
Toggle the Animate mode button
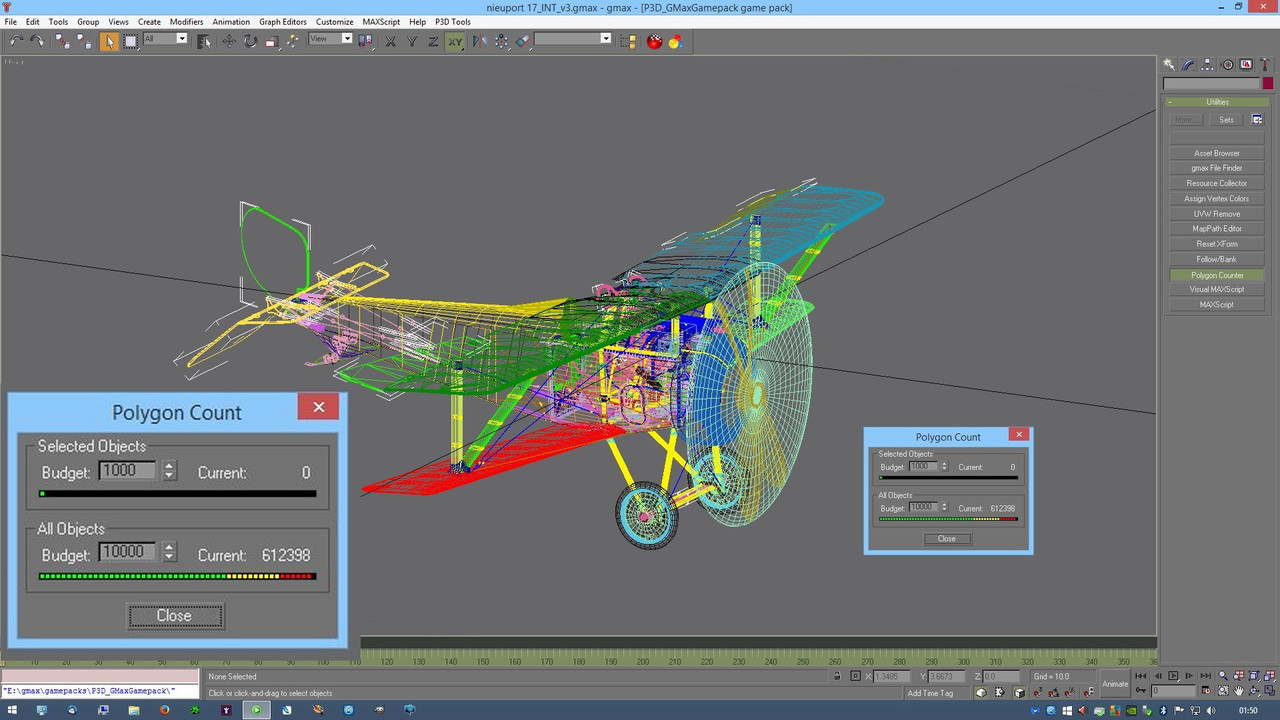coord(1114,684)
